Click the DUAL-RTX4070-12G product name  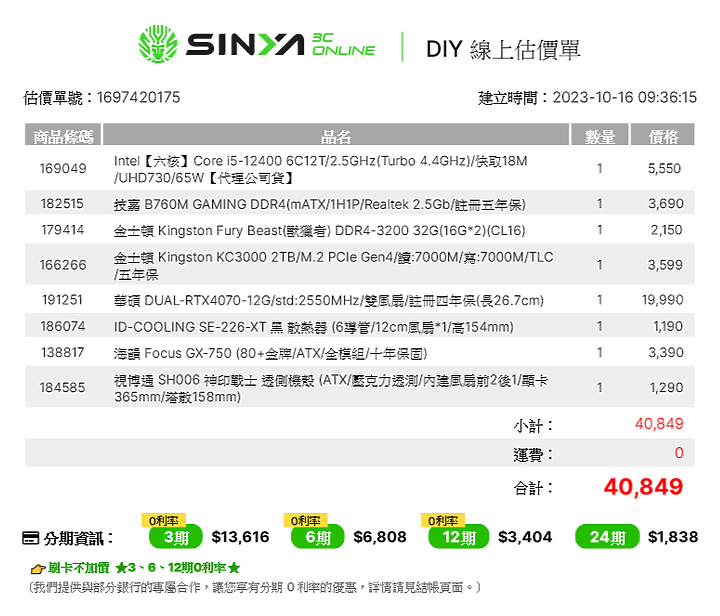tap(329, 300)
